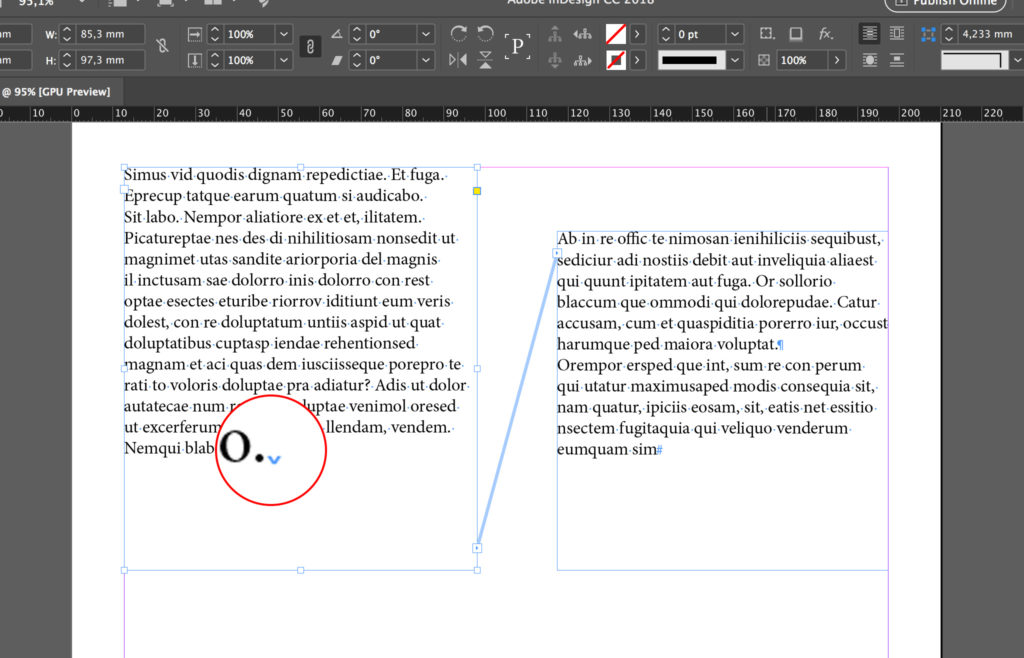Open the Scale X Percentage dropdown

[x=283, y=34]
